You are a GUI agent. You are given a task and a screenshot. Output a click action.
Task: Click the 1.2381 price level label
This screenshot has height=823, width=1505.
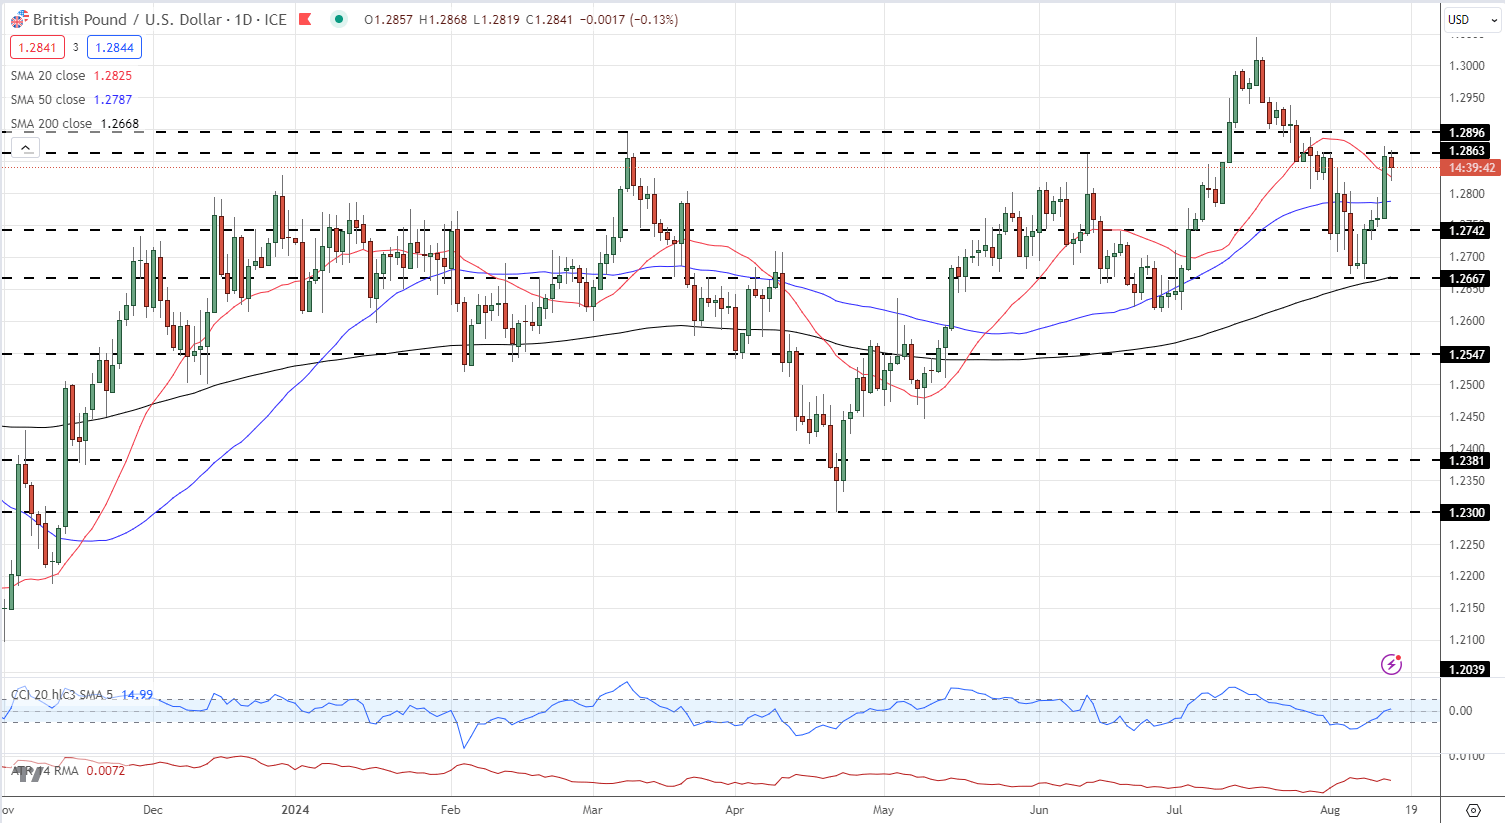click(x=1467, y=460)
